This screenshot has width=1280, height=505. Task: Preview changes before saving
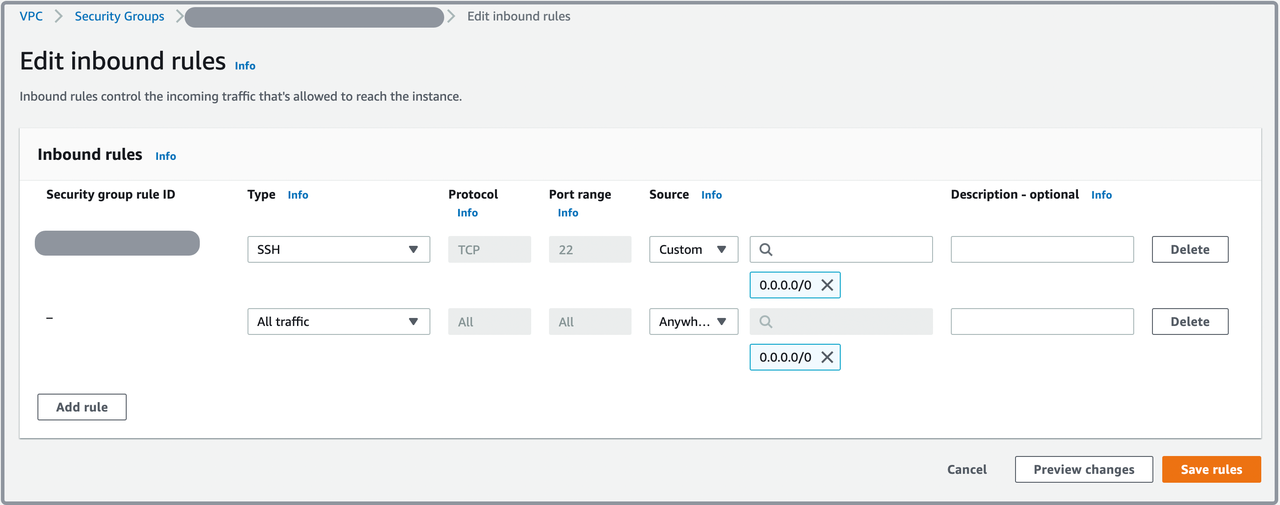click(1083, 469)
